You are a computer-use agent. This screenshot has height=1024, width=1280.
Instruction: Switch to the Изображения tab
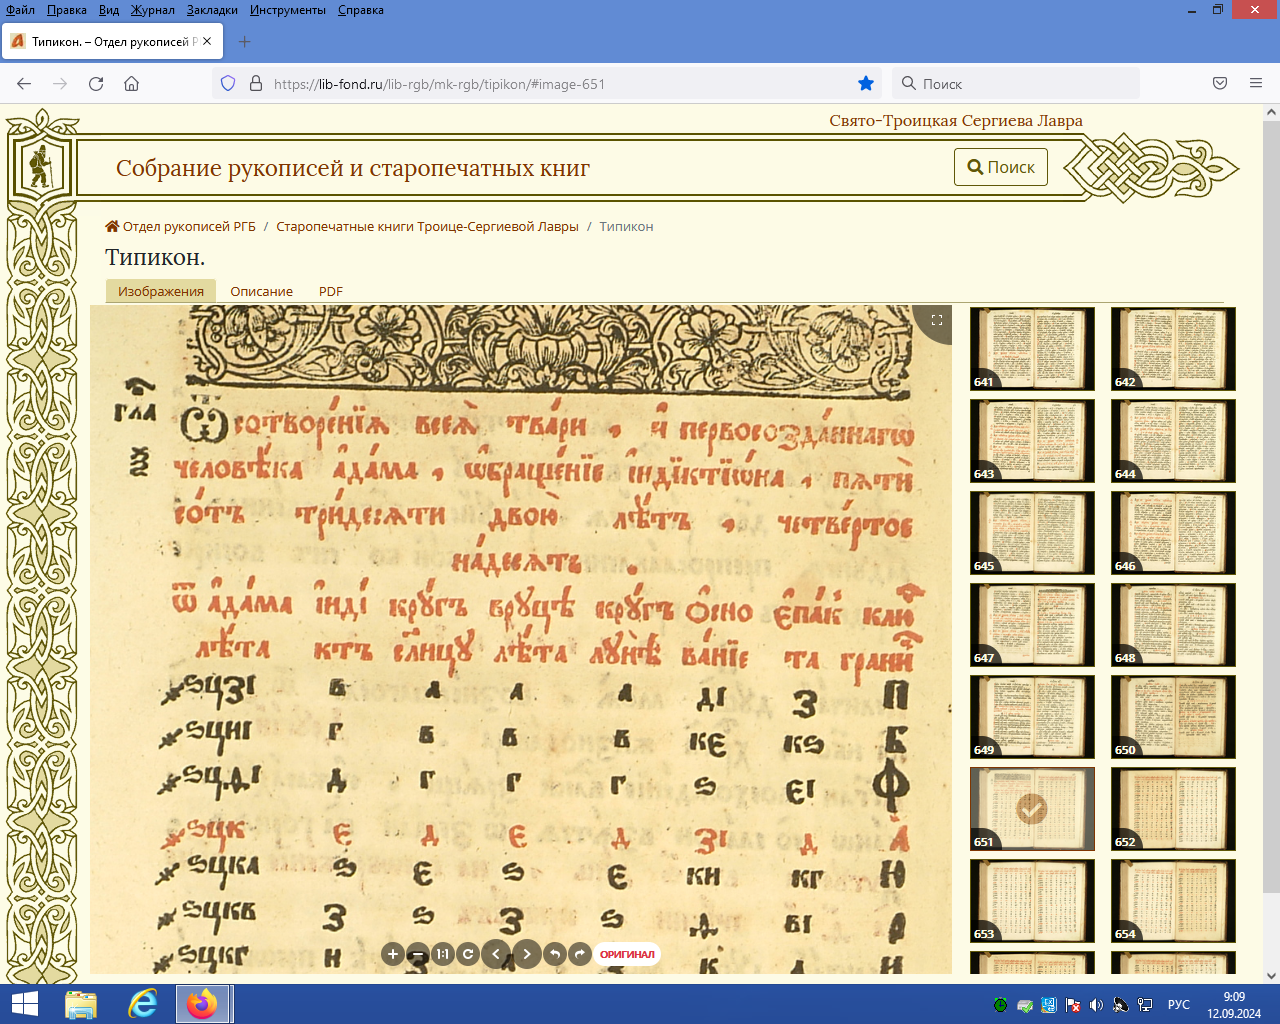[x=161, y=291]
